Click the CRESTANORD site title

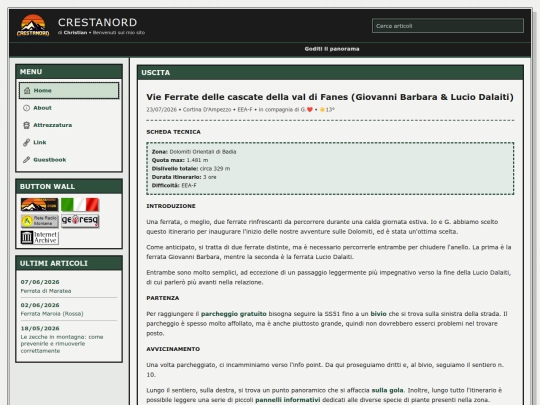point(97,22)
